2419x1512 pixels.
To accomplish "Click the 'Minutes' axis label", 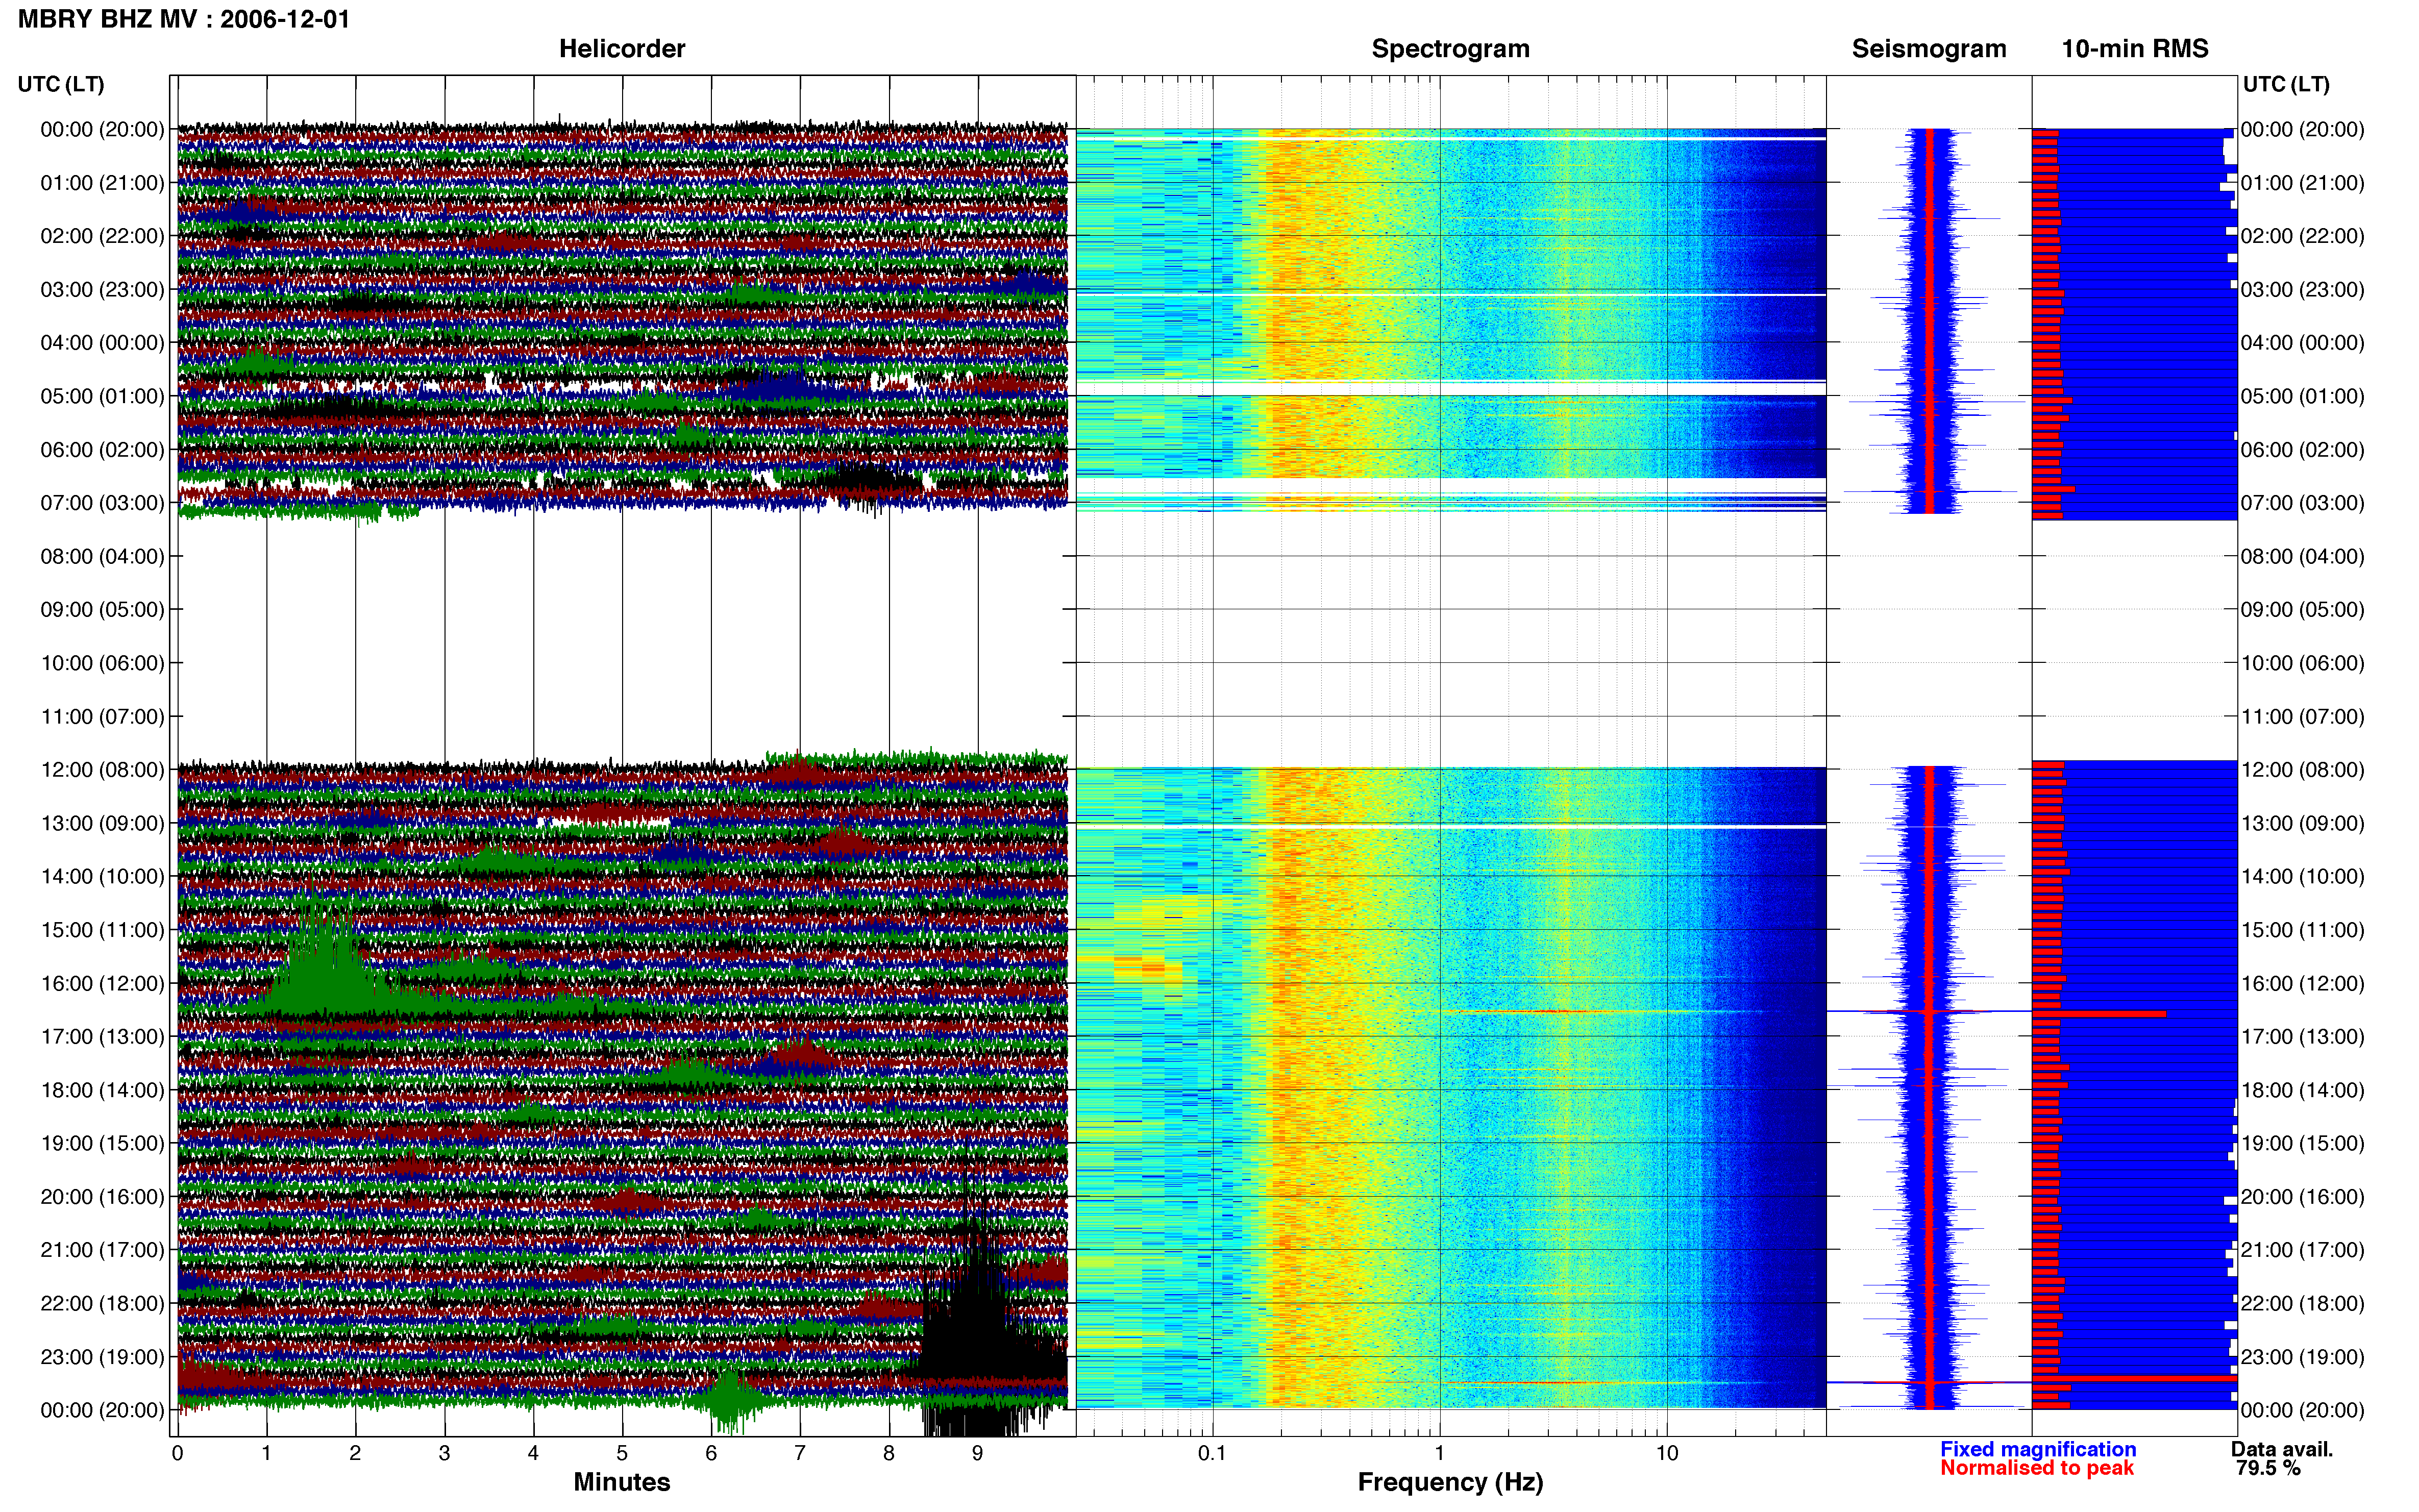I will 621,1482.
